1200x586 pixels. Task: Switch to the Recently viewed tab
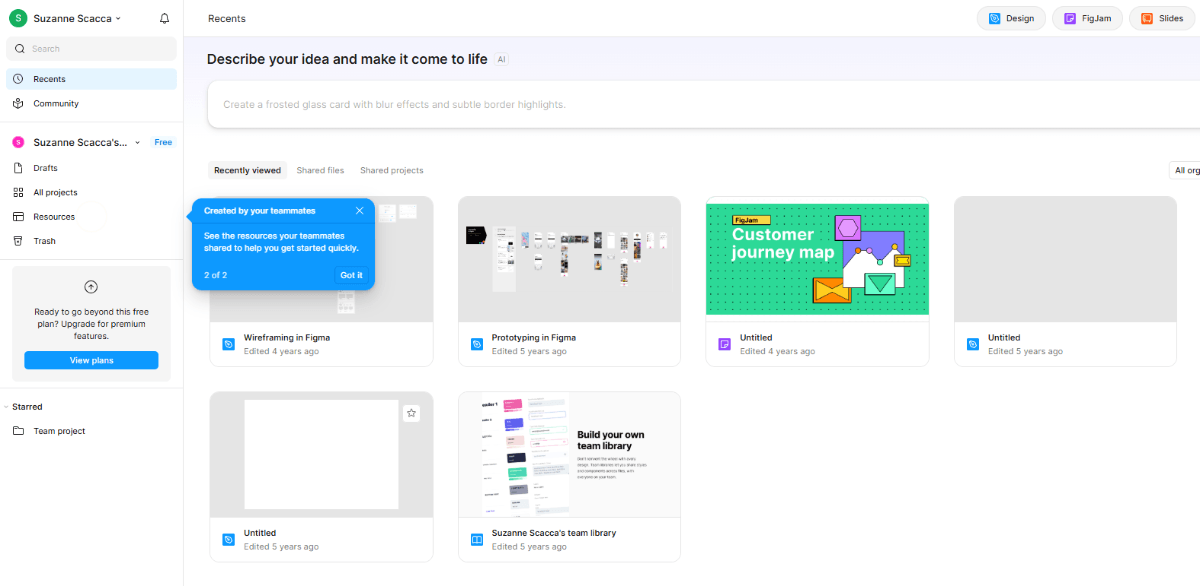tap(247, 170)
